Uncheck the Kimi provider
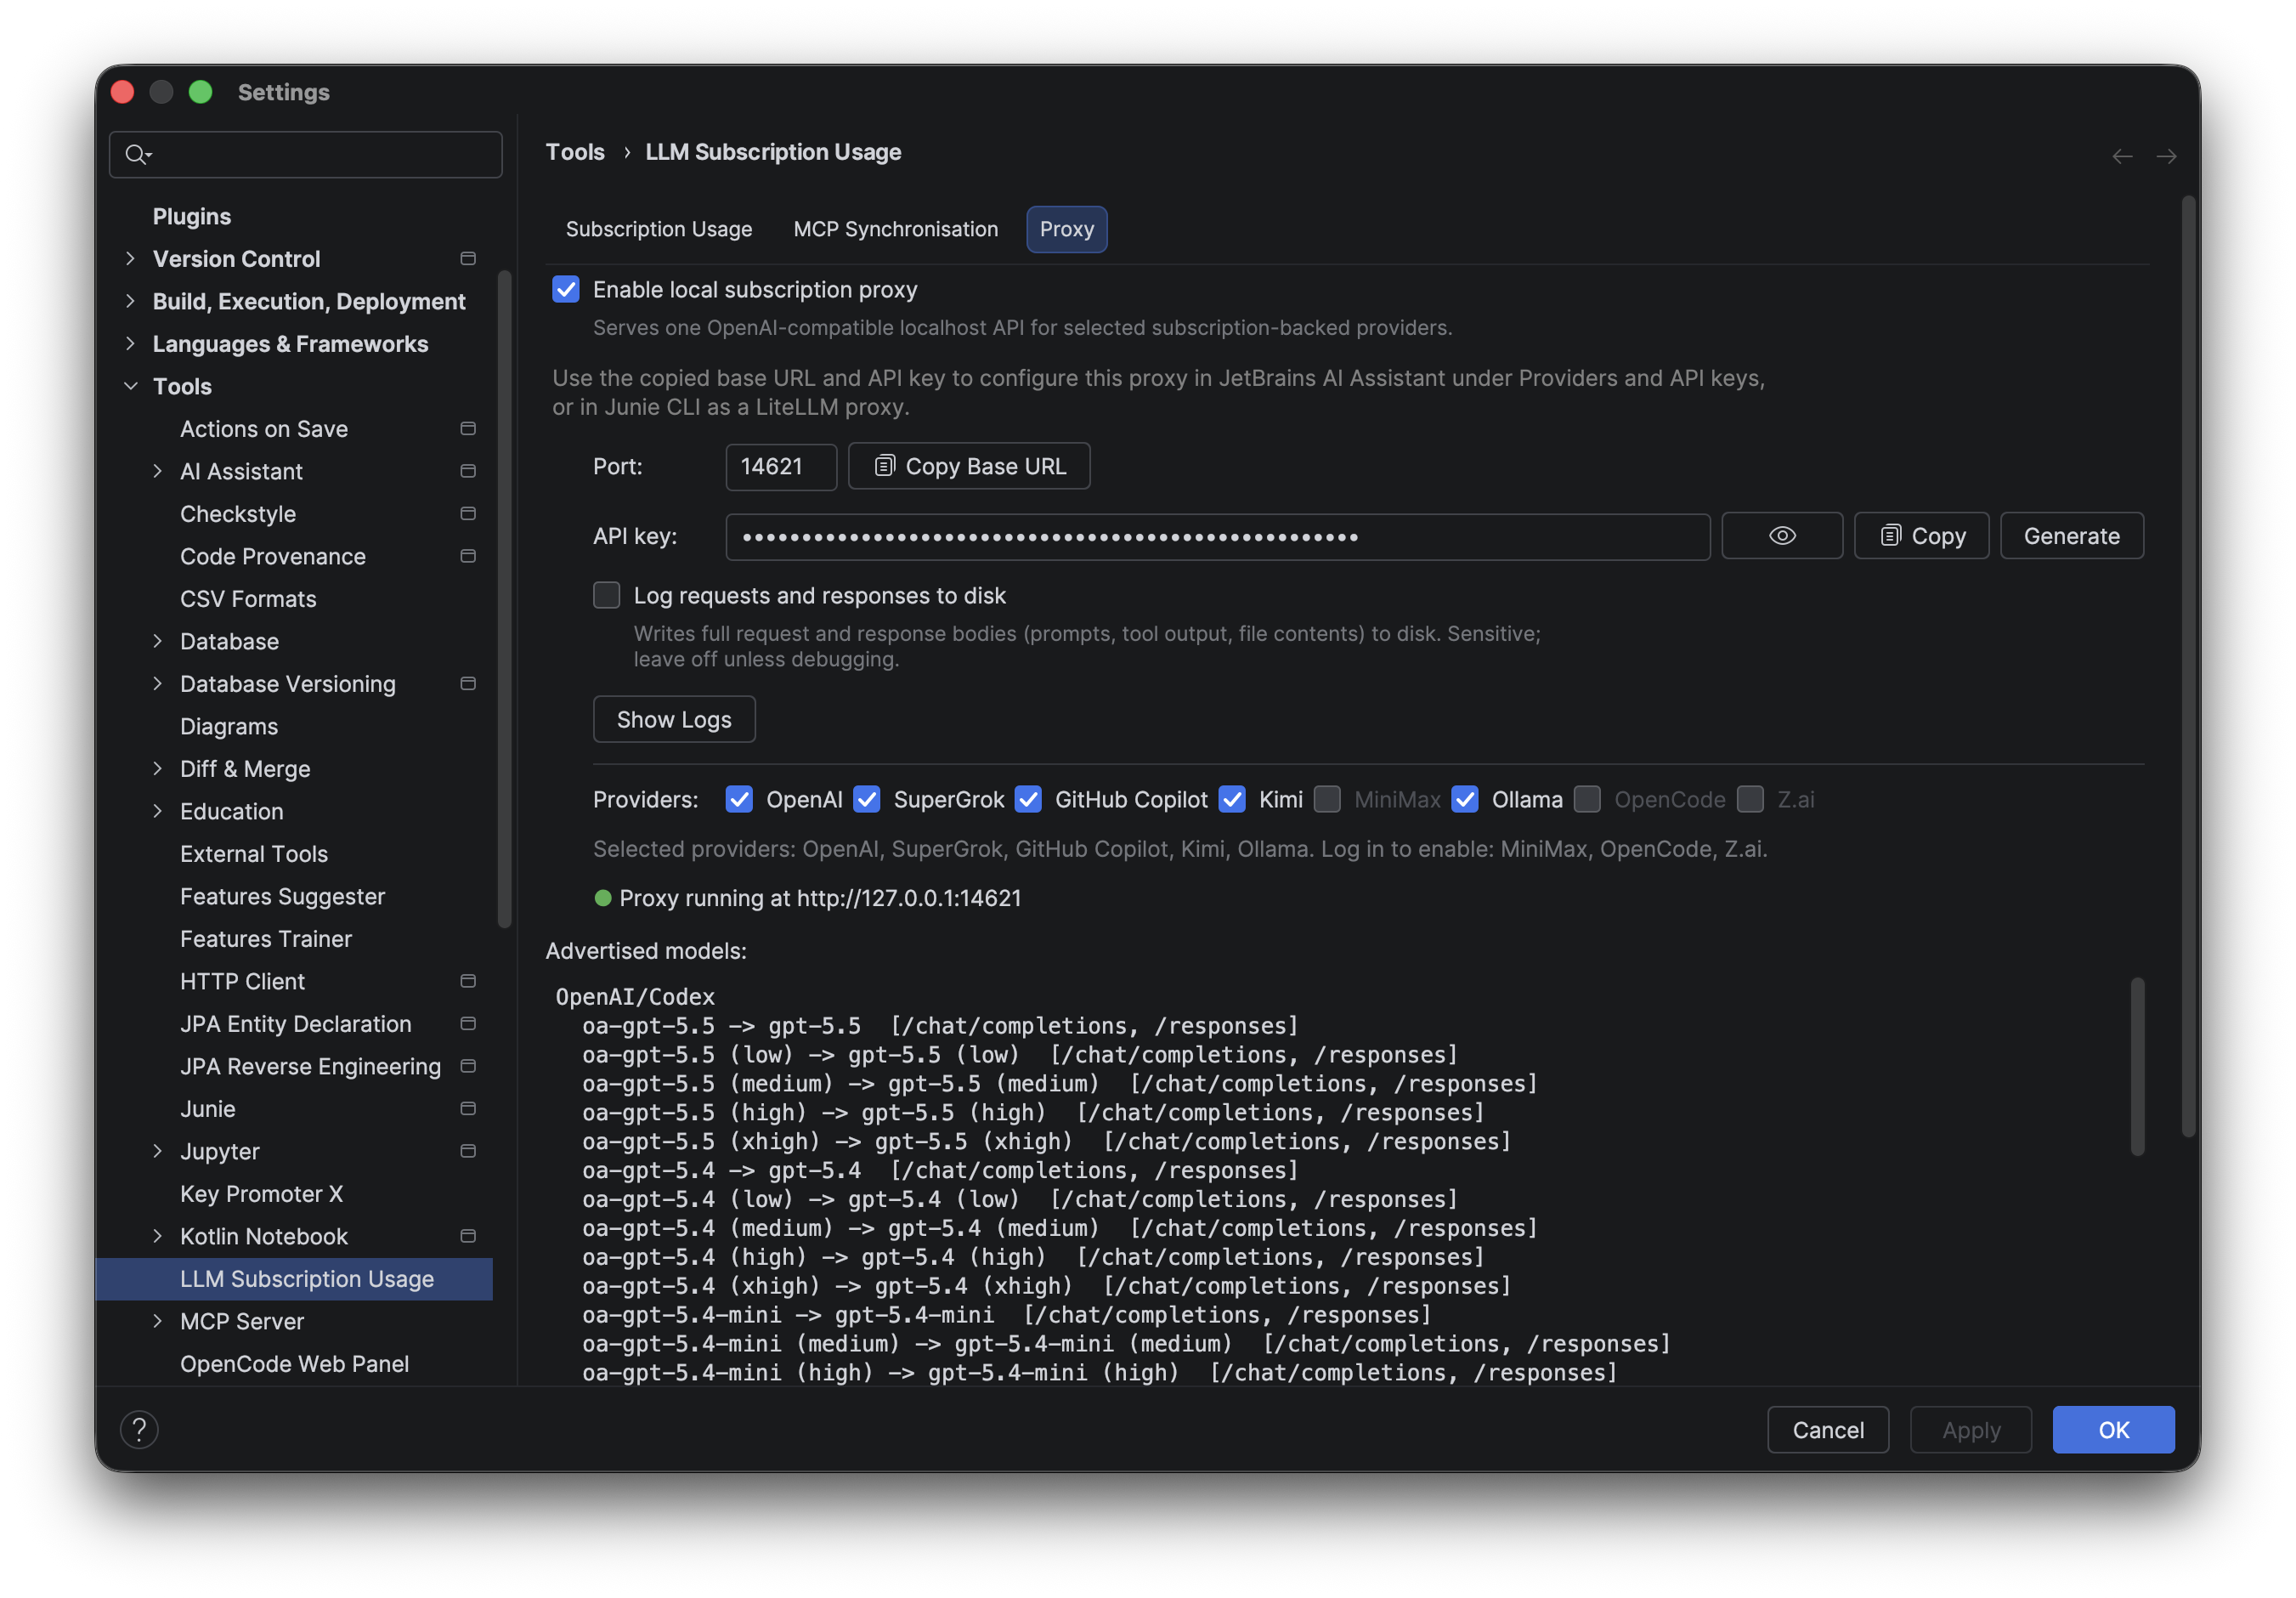This screenshot has width=2296, height=1598. pos(1232,800)
